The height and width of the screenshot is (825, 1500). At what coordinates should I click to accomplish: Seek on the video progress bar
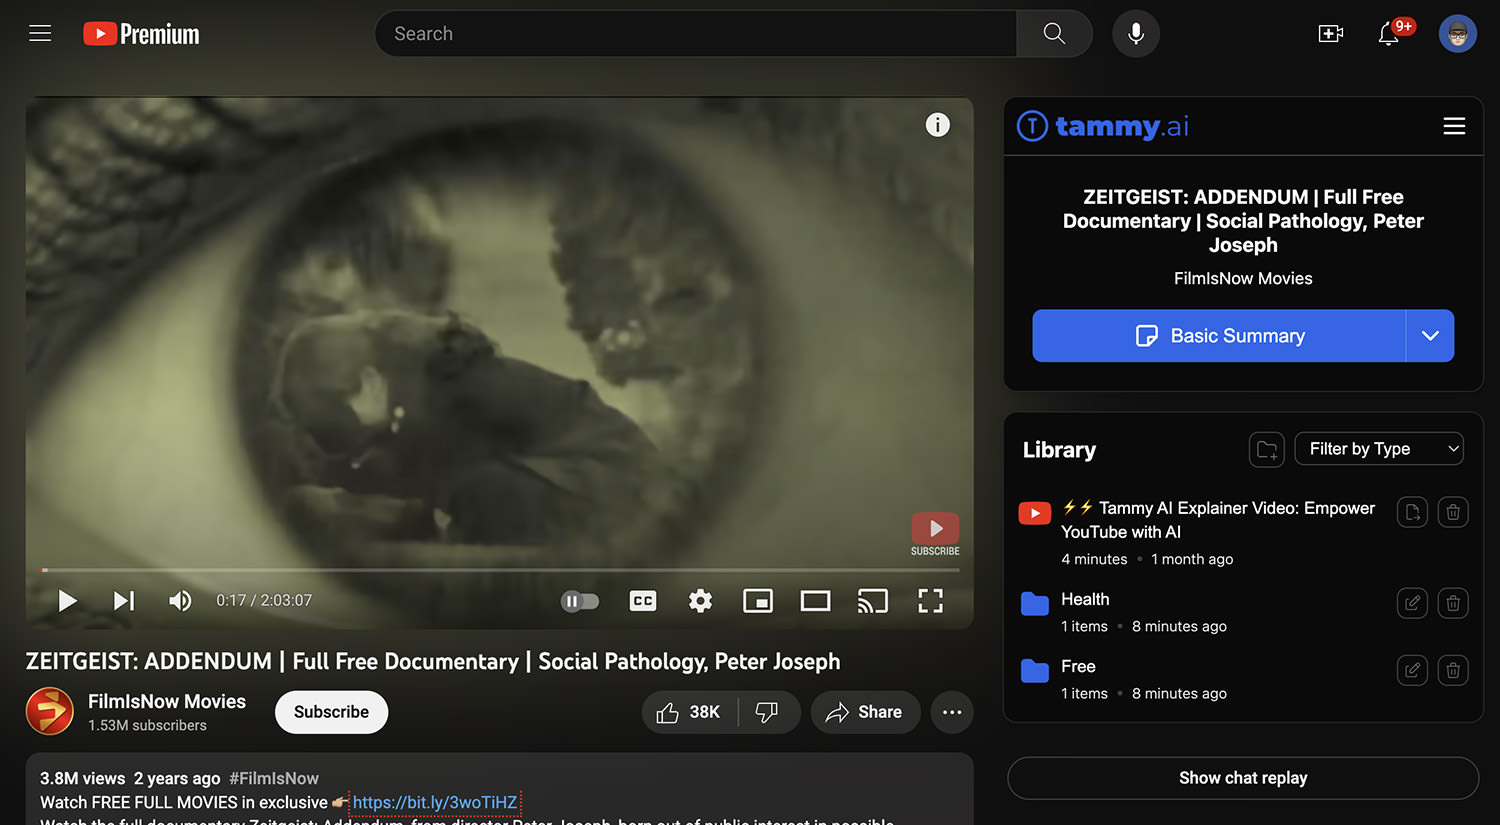click(500, 570)
